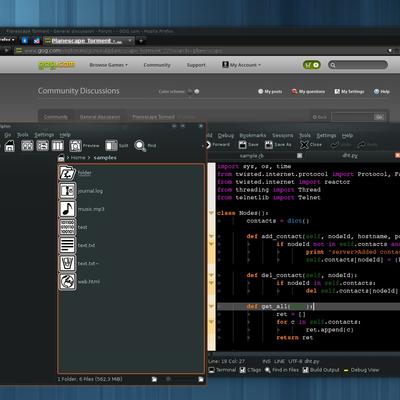Collapse the class Nodes fold marker
Screen dimensions: 400x400
click(211, 213)
